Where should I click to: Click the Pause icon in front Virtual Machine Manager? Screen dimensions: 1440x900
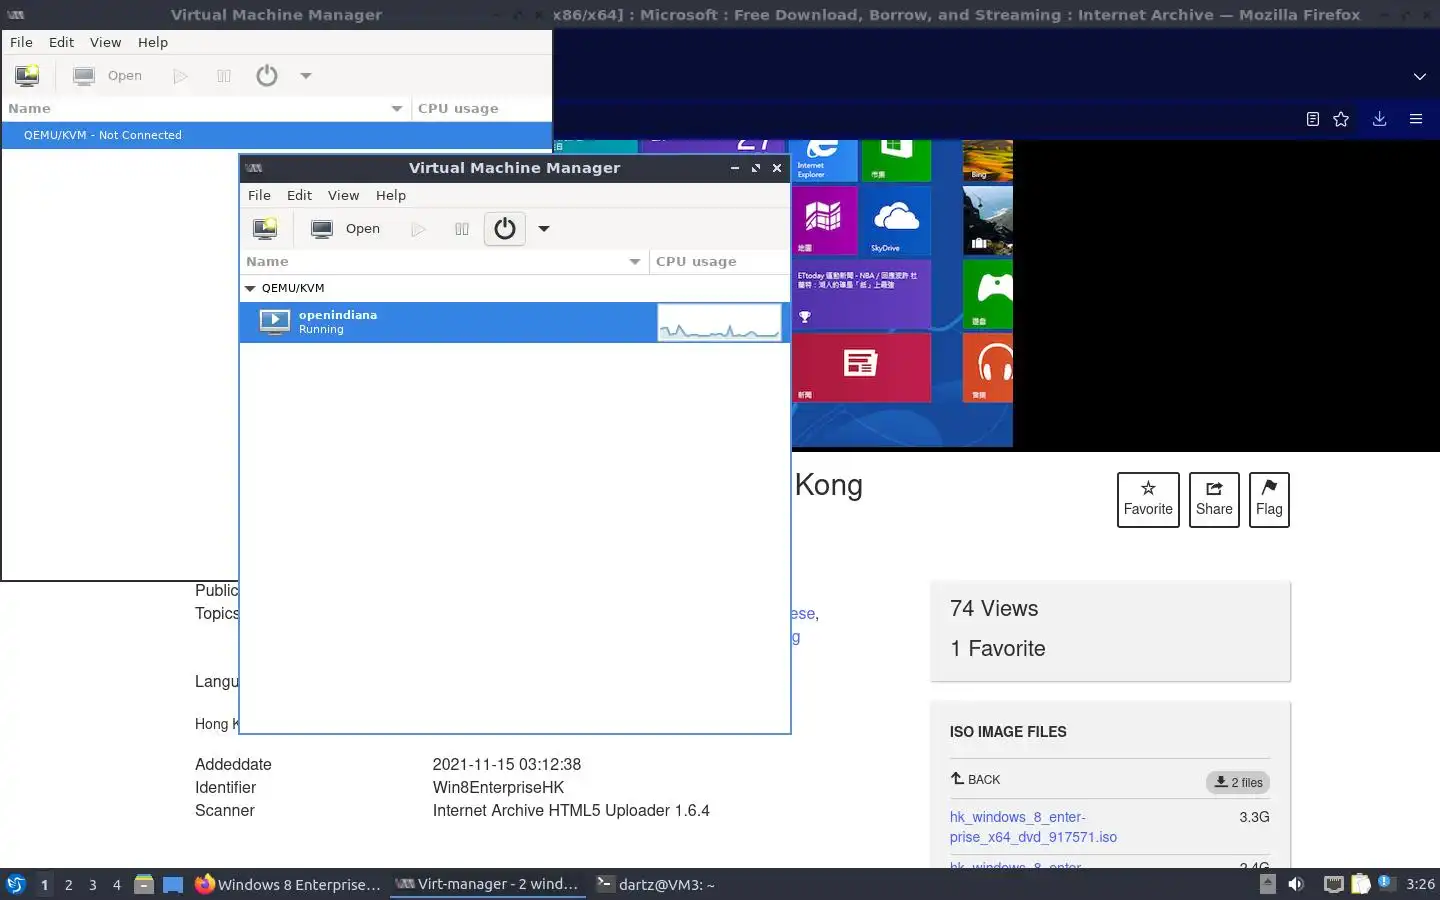[x=462, y=229]
